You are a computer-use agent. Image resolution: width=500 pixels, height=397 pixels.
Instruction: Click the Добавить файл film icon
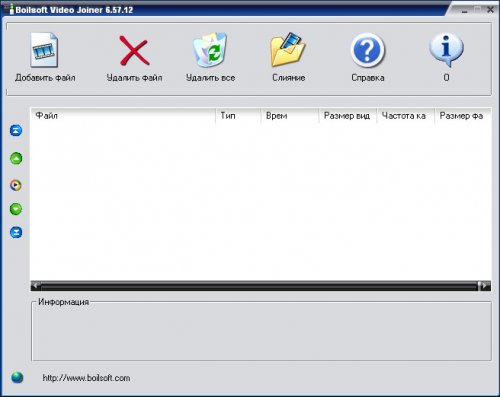coord(44,50)
